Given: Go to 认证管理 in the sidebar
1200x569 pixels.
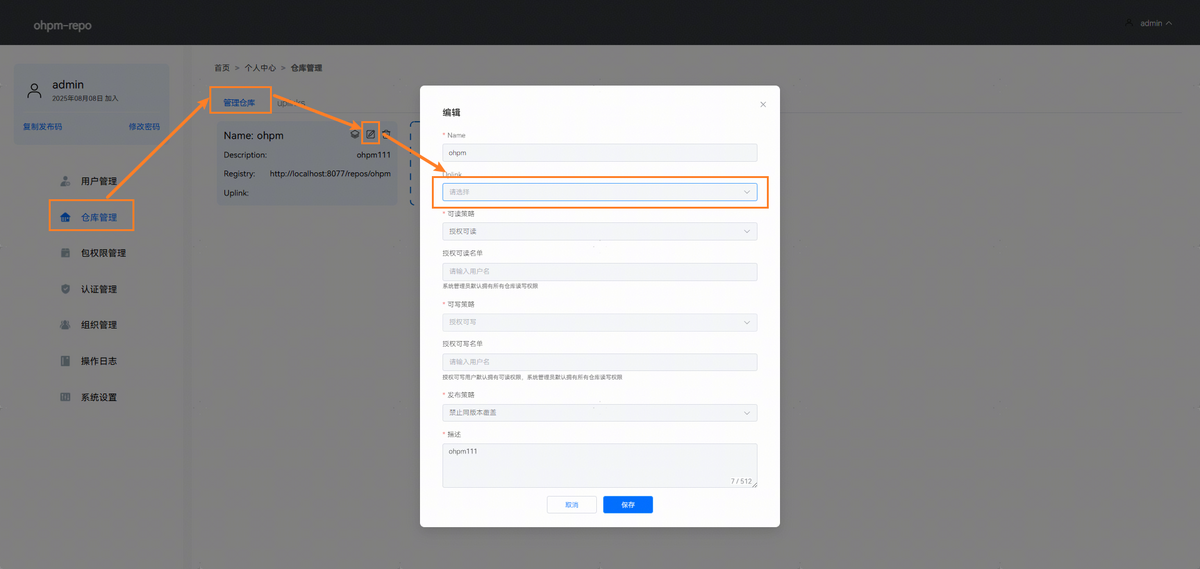Looking at the screenshot, I should tap(98, 289).
